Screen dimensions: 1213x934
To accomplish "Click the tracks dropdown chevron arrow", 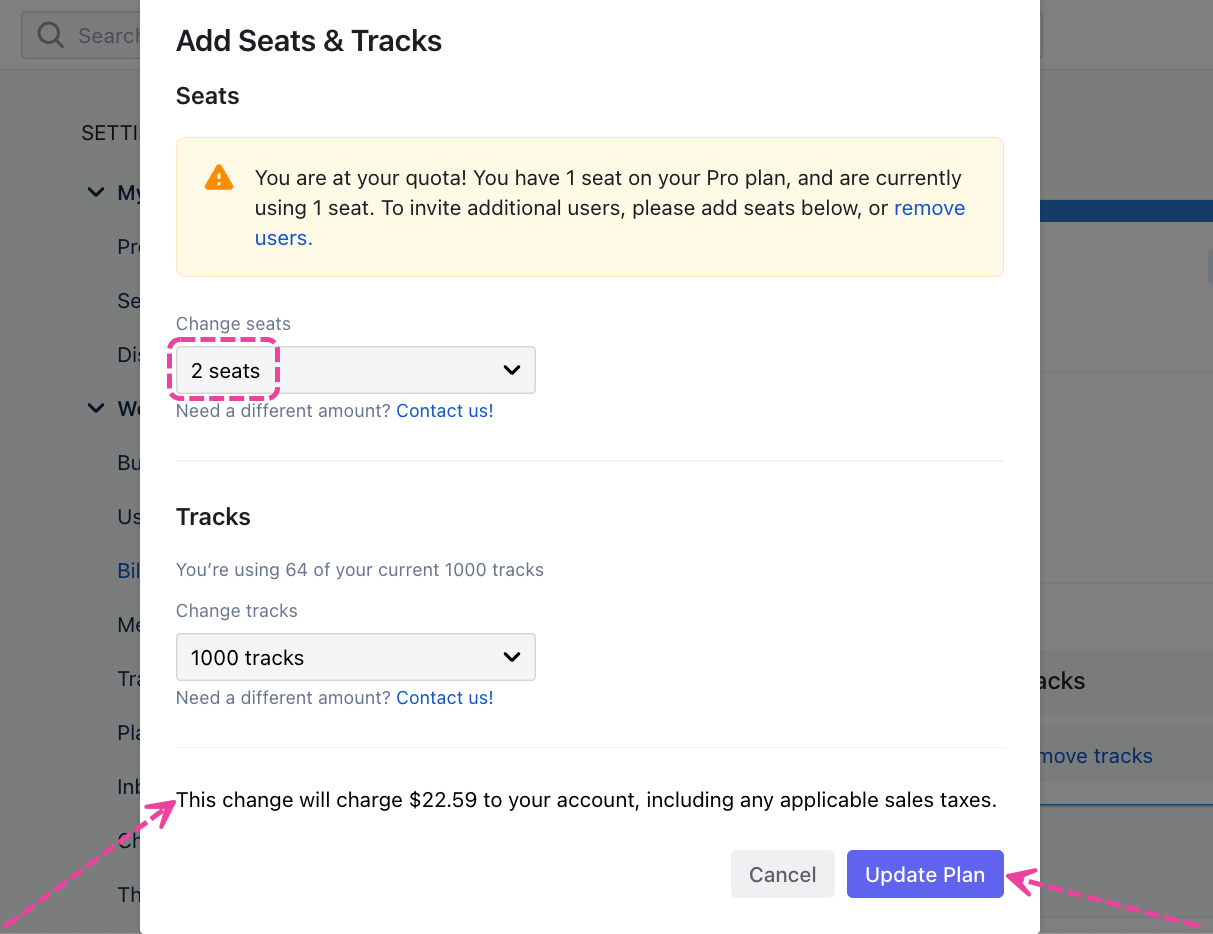I will click(512, 657).
